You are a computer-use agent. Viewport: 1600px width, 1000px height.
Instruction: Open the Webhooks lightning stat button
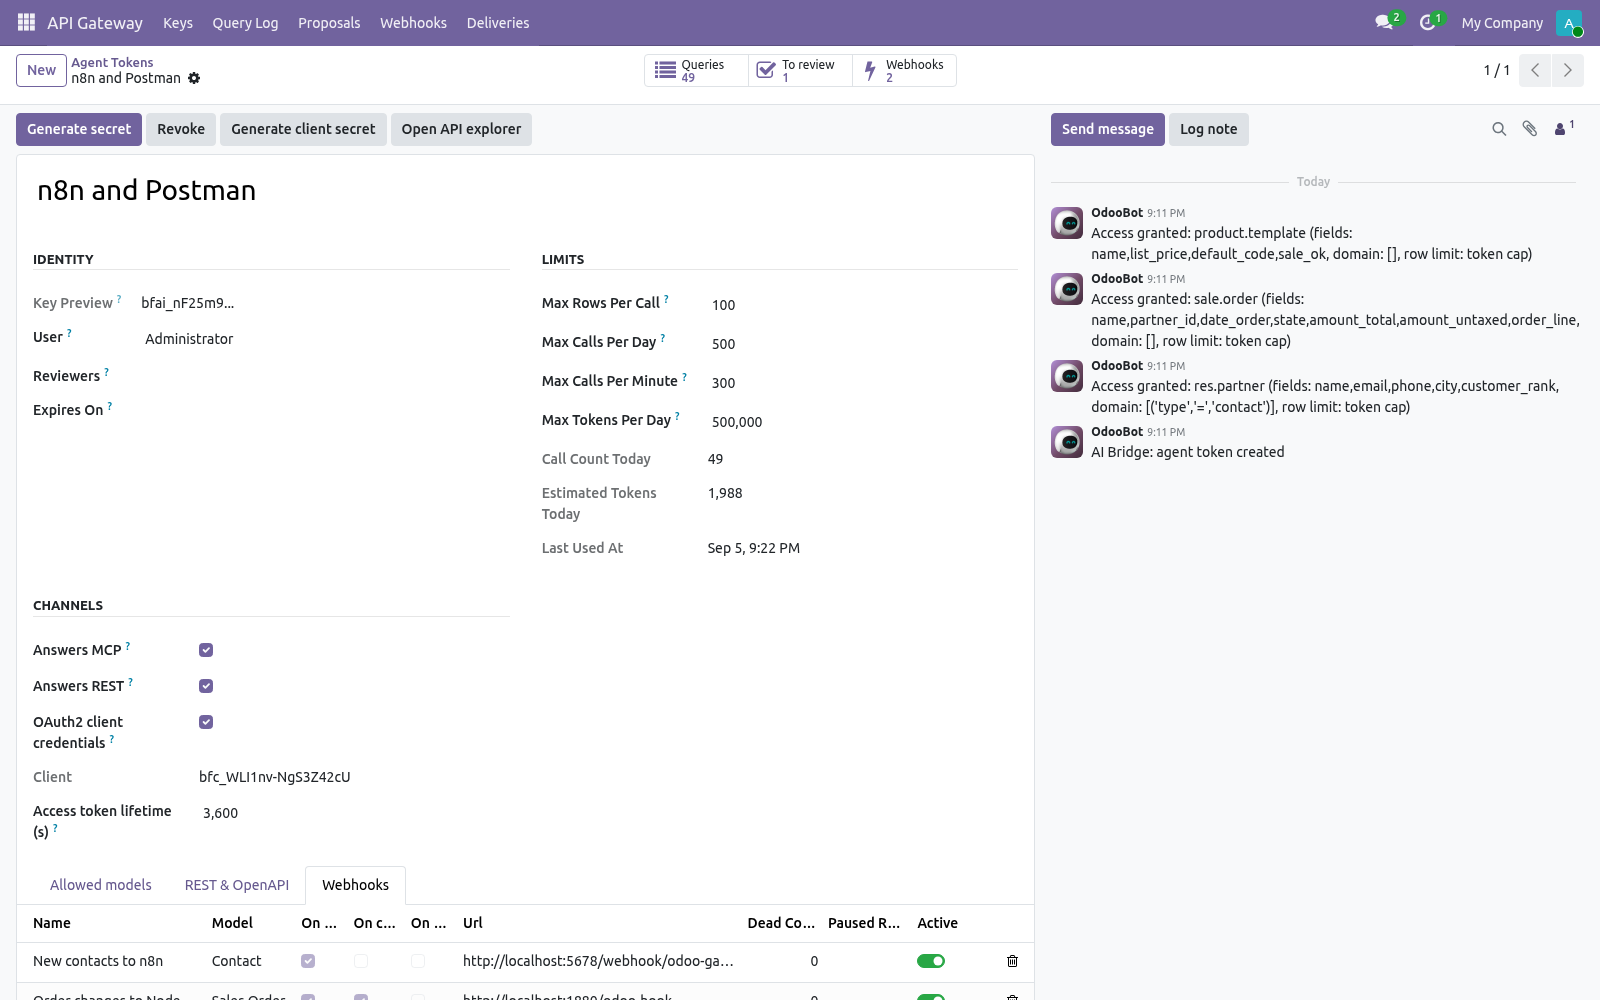pyautogui.click(x=904, y=70)
